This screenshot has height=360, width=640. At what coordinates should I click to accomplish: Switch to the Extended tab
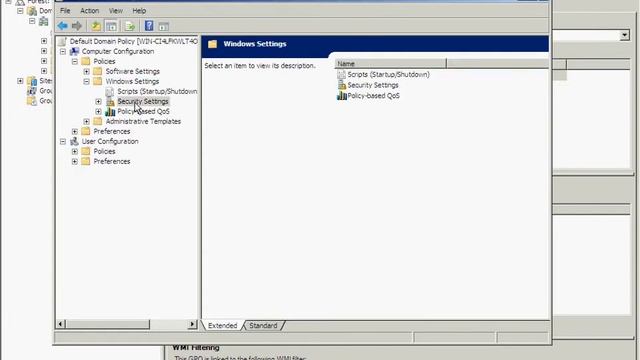pos(222,326)
